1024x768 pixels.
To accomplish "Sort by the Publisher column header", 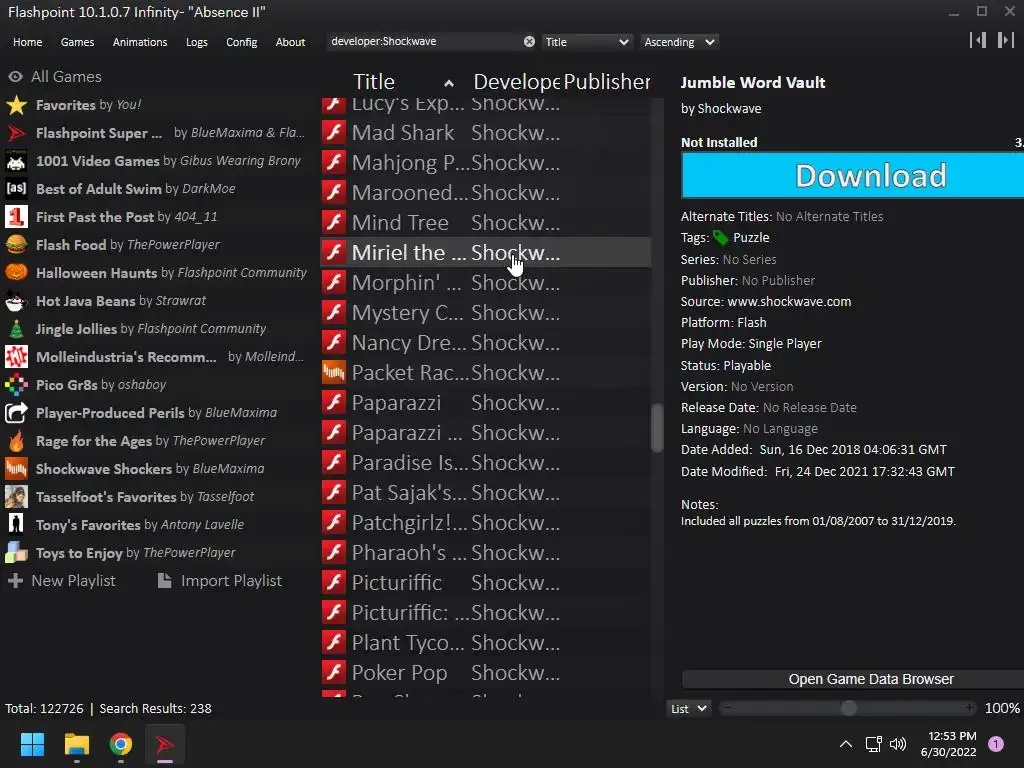I will tap(607, 82).
